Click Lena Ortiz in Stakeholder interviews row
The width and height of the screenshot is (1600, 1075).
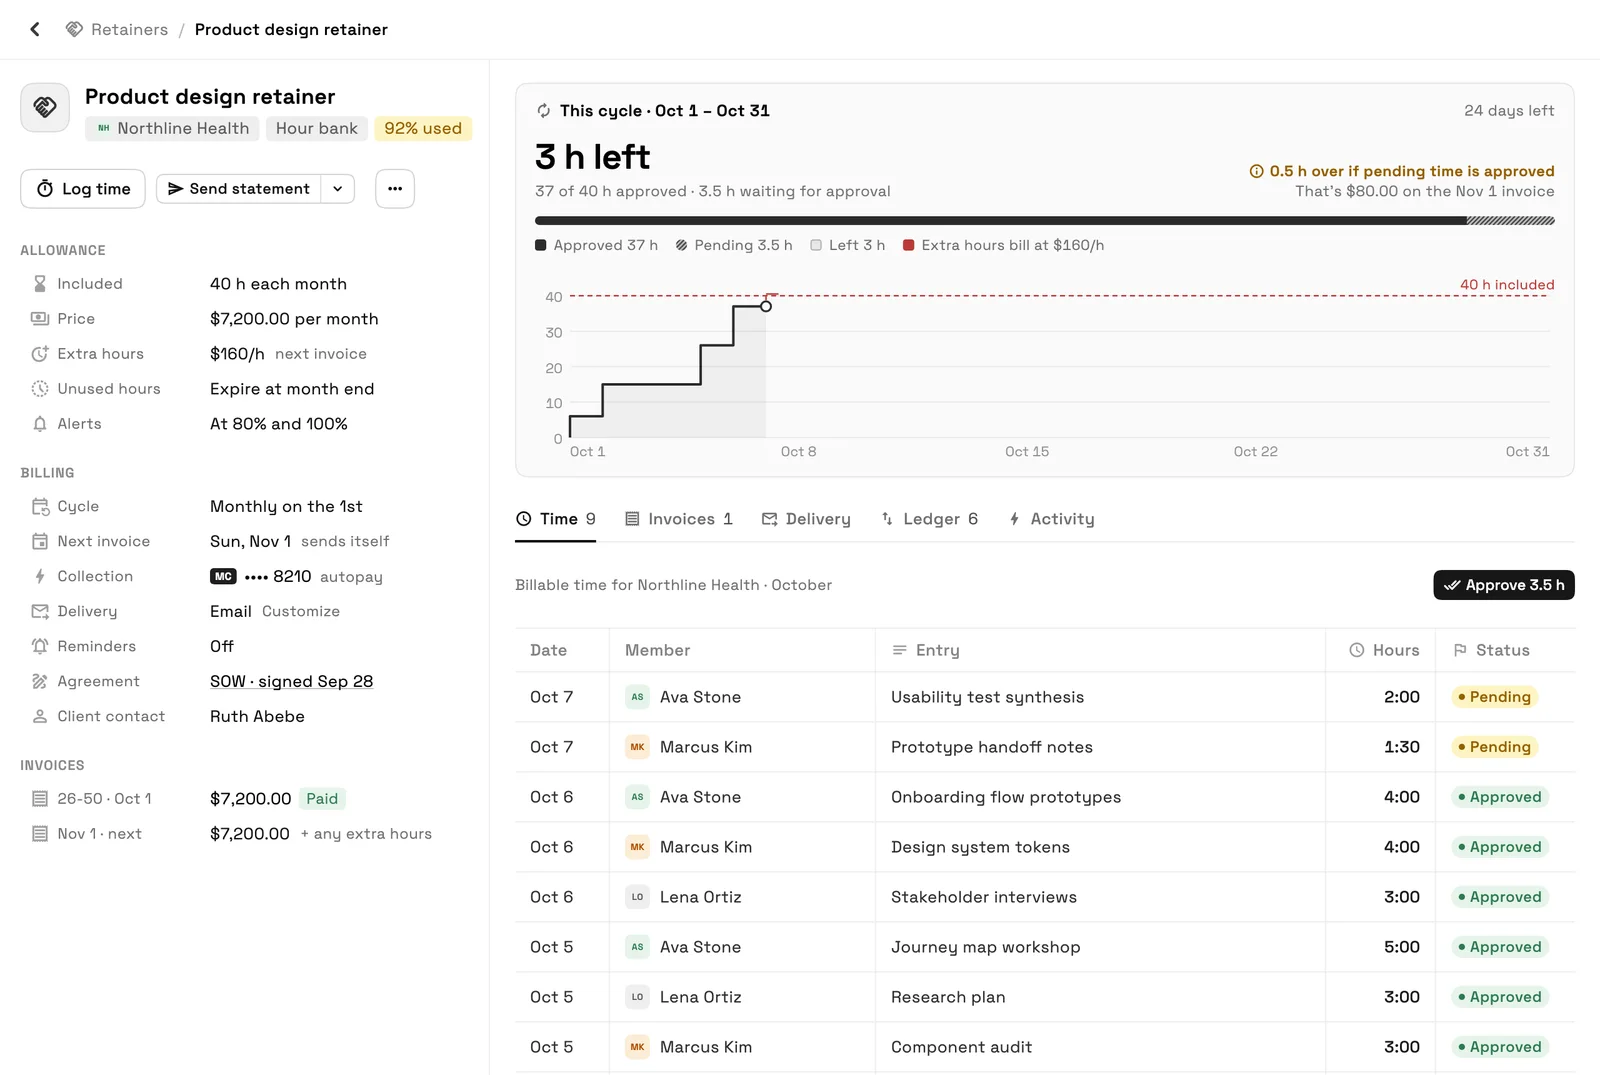[x=700, y=897]
